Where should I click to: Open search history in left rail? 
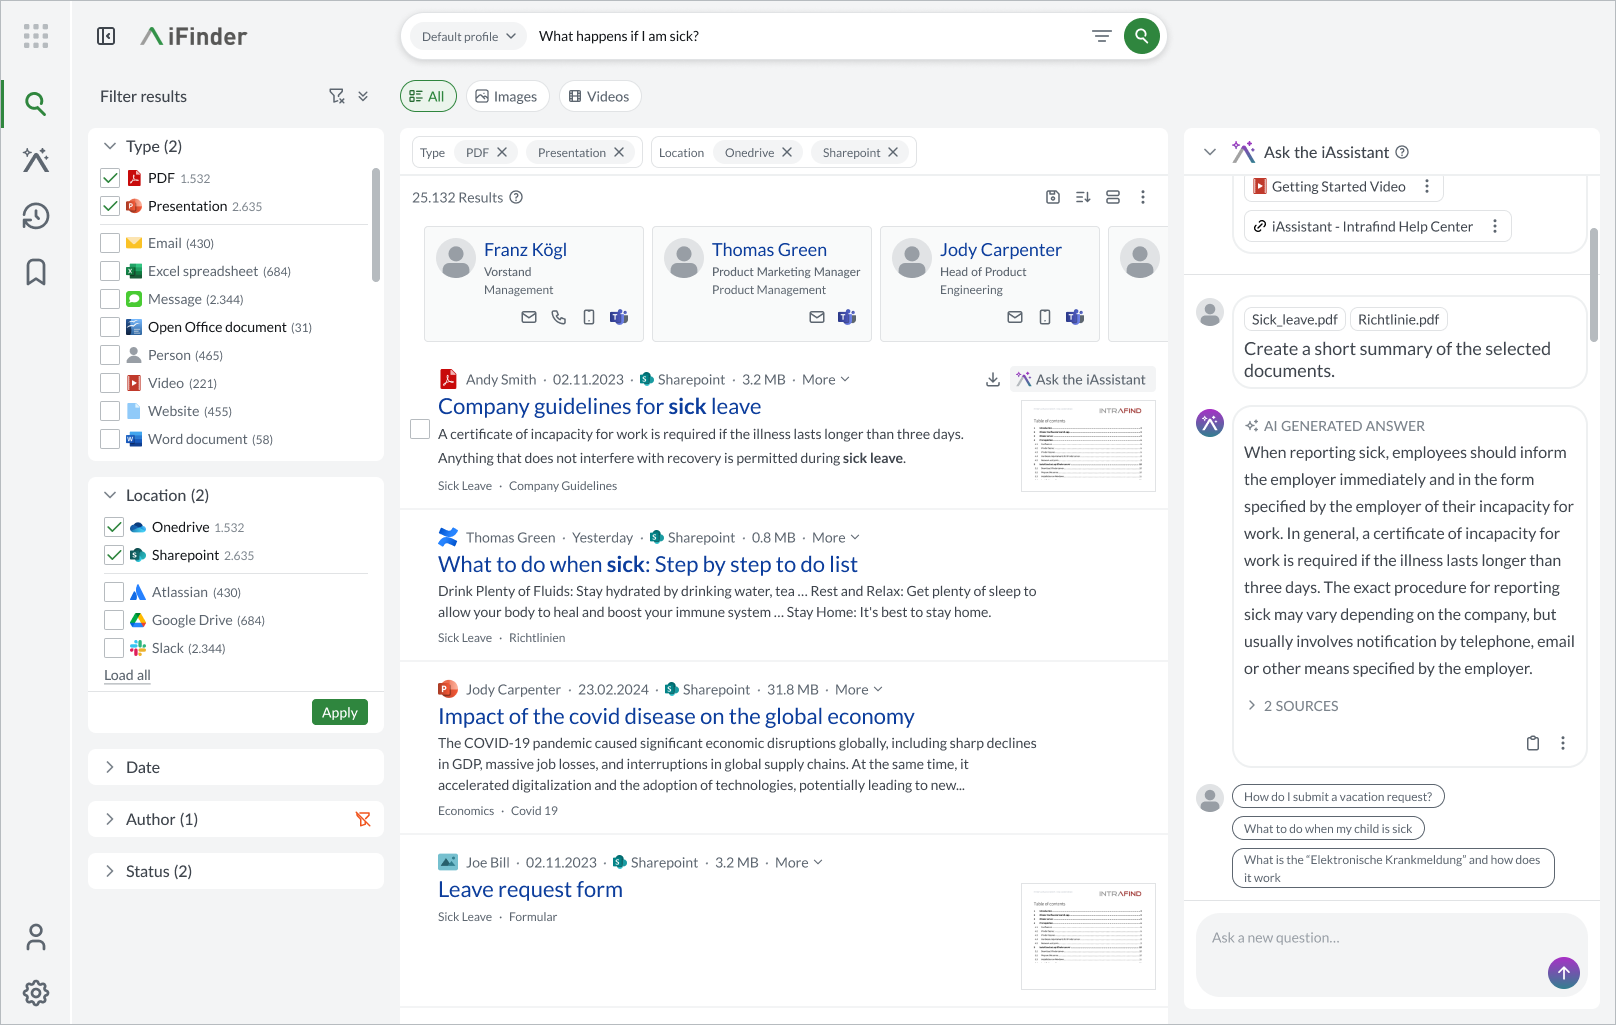(x=36, y=216)
